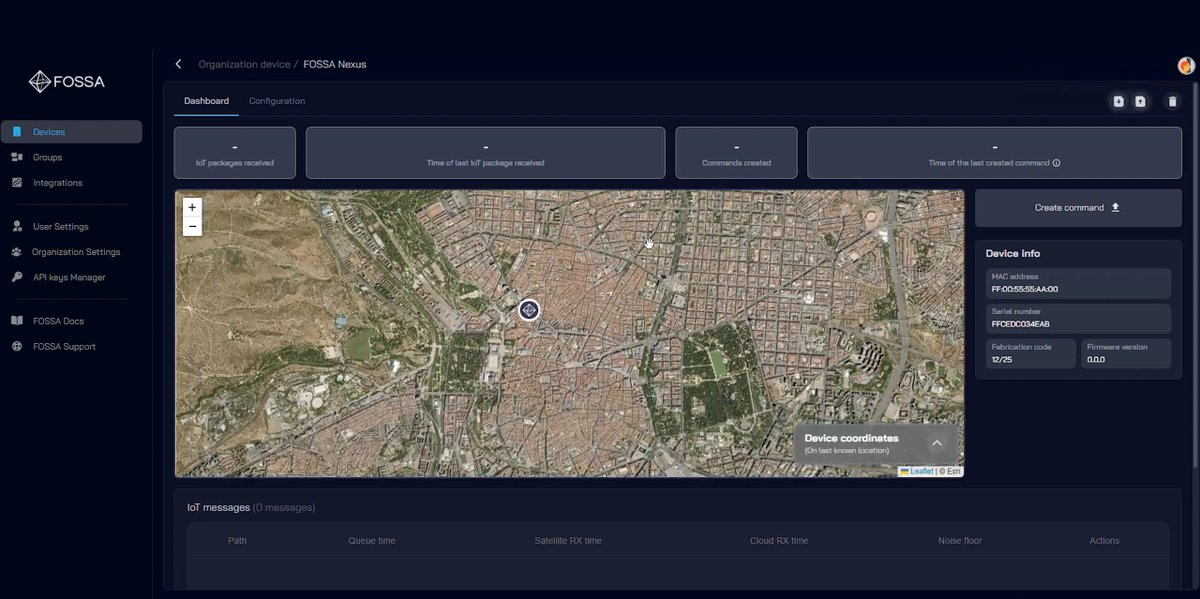Open the user avatar menu
The height and width of the screenshot is (599, 1200).
[x=1186, y=65]
